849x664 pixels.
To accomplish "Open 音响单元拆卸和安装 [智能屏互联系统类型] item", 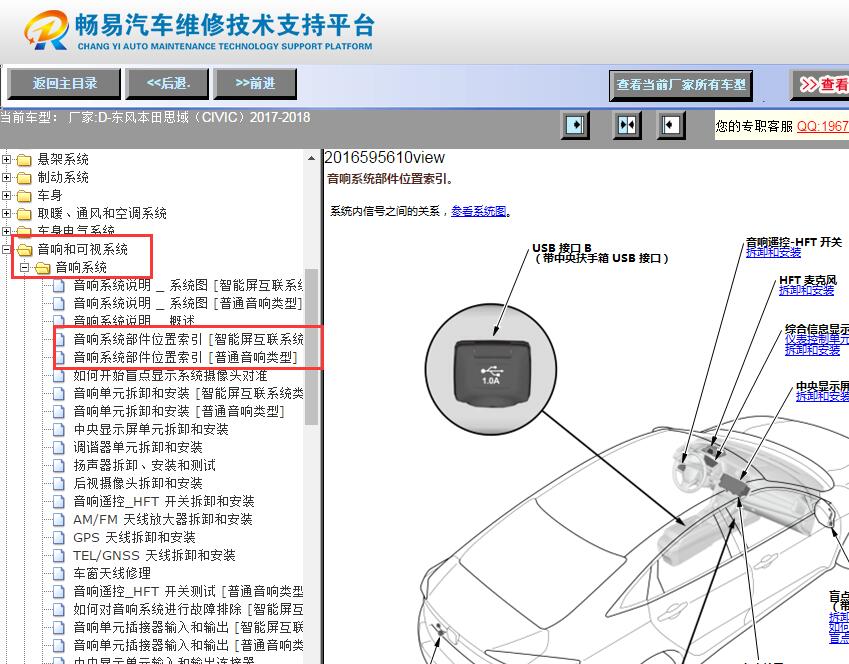I will point(188,393).
